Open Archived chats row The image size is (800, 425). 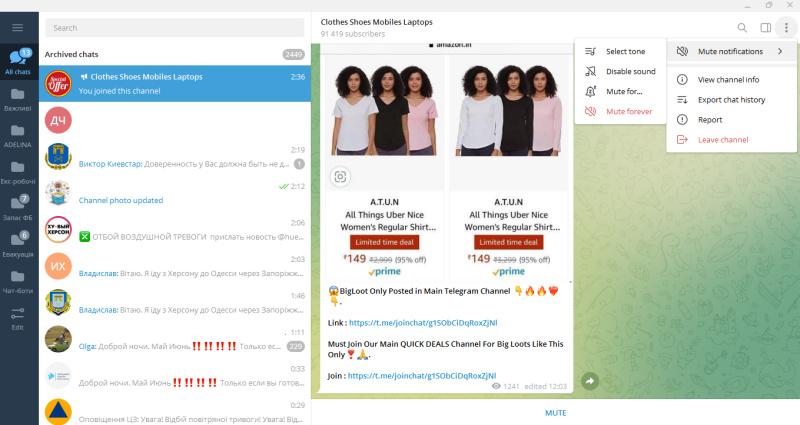pyautogui.click(x=174, y=54)
